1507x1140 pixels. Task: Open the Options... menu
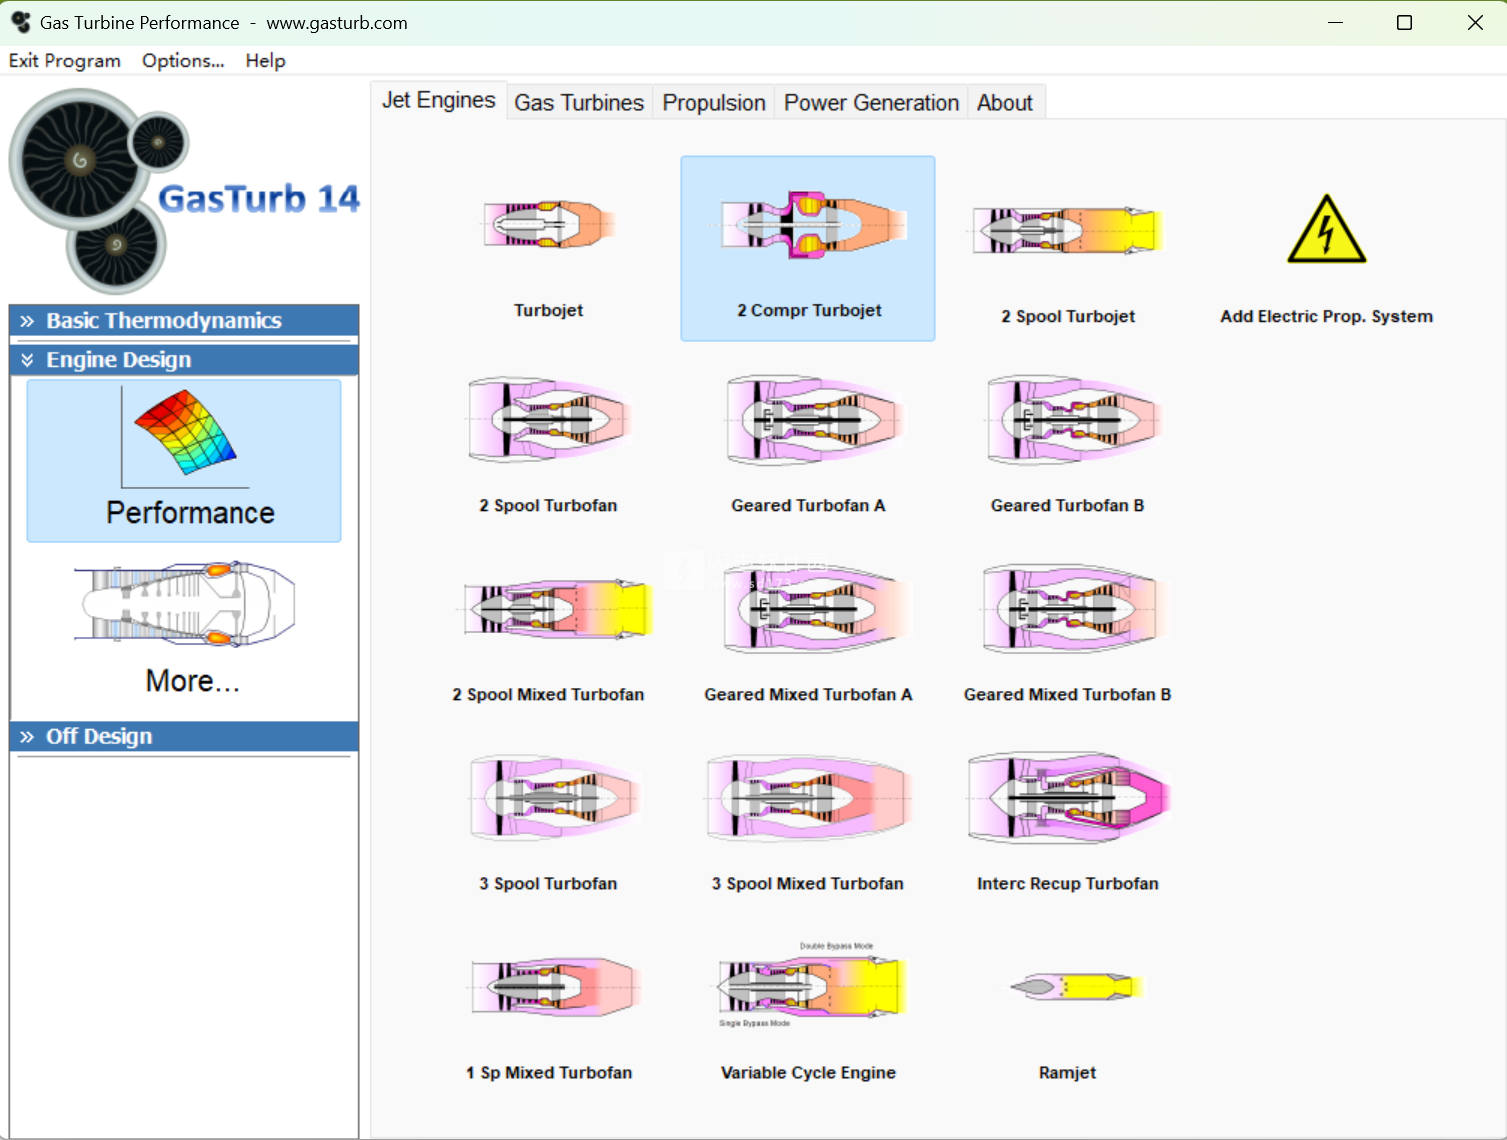(183, 60)
